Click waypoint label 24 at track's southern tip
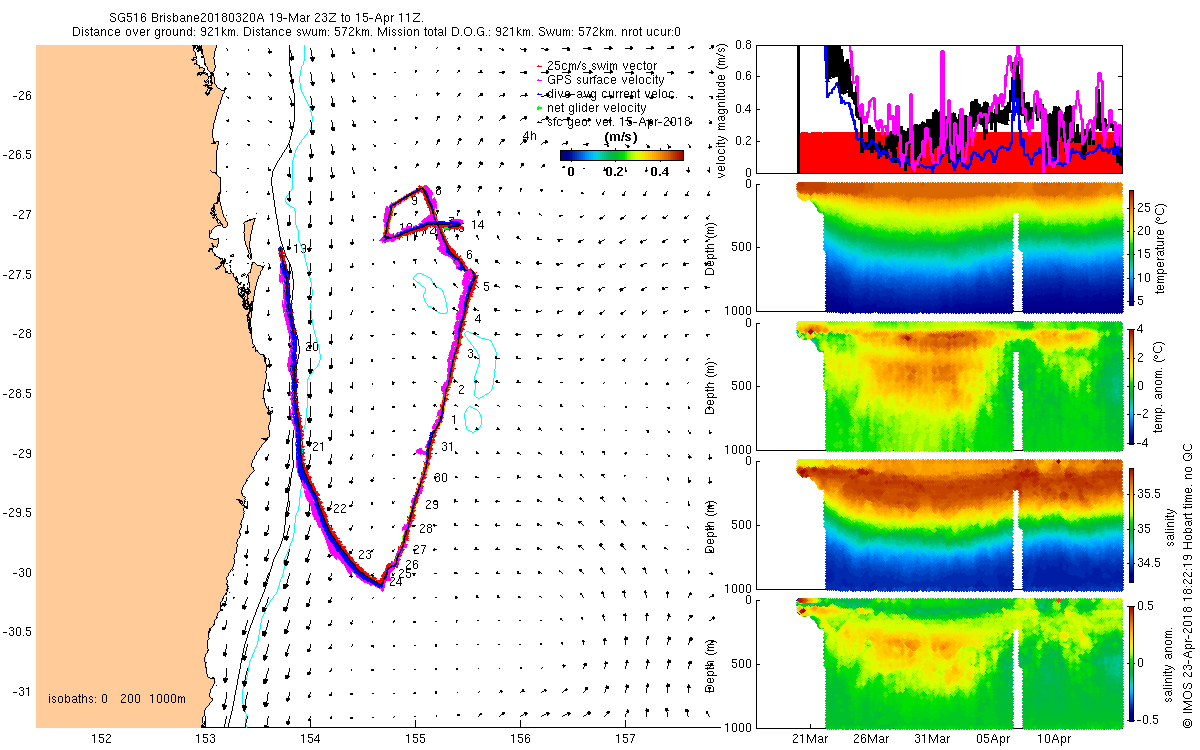The width and height of the screenshot is (1200, 750). click(396, 581)
